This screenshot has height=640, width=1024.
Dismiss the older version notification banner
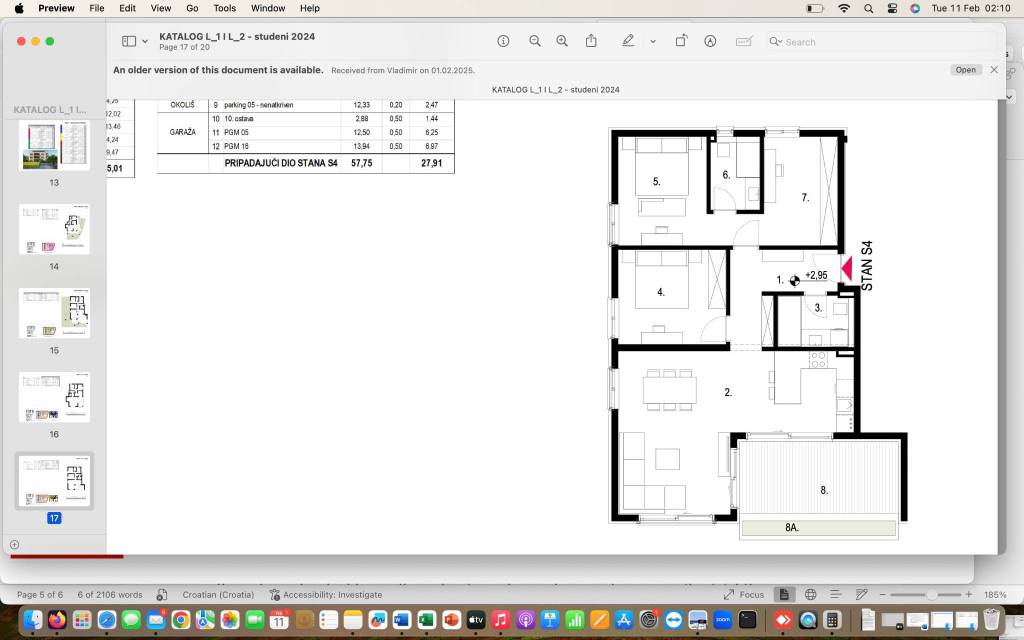point(993,70)
